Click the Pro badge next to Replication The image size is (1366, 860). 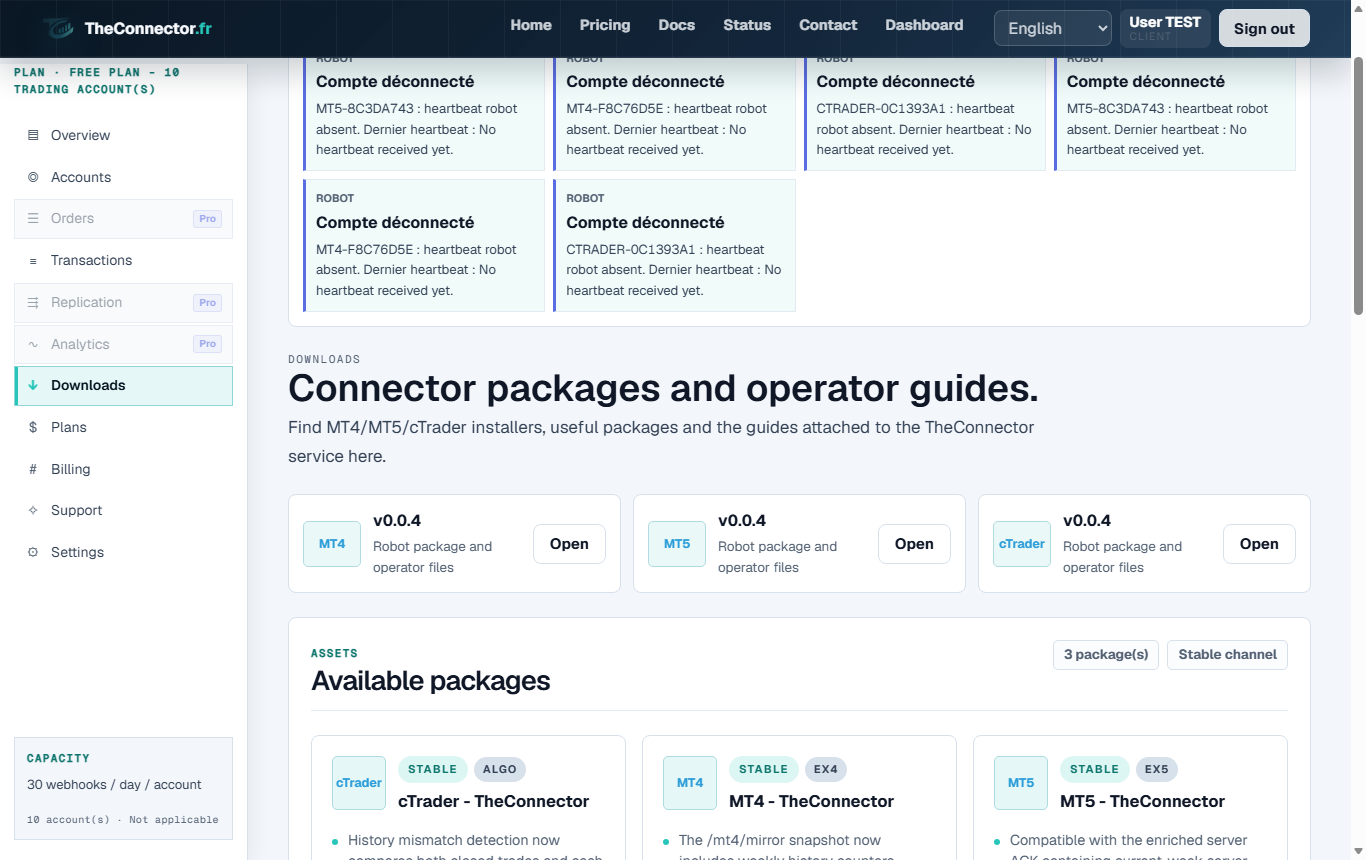207,302
